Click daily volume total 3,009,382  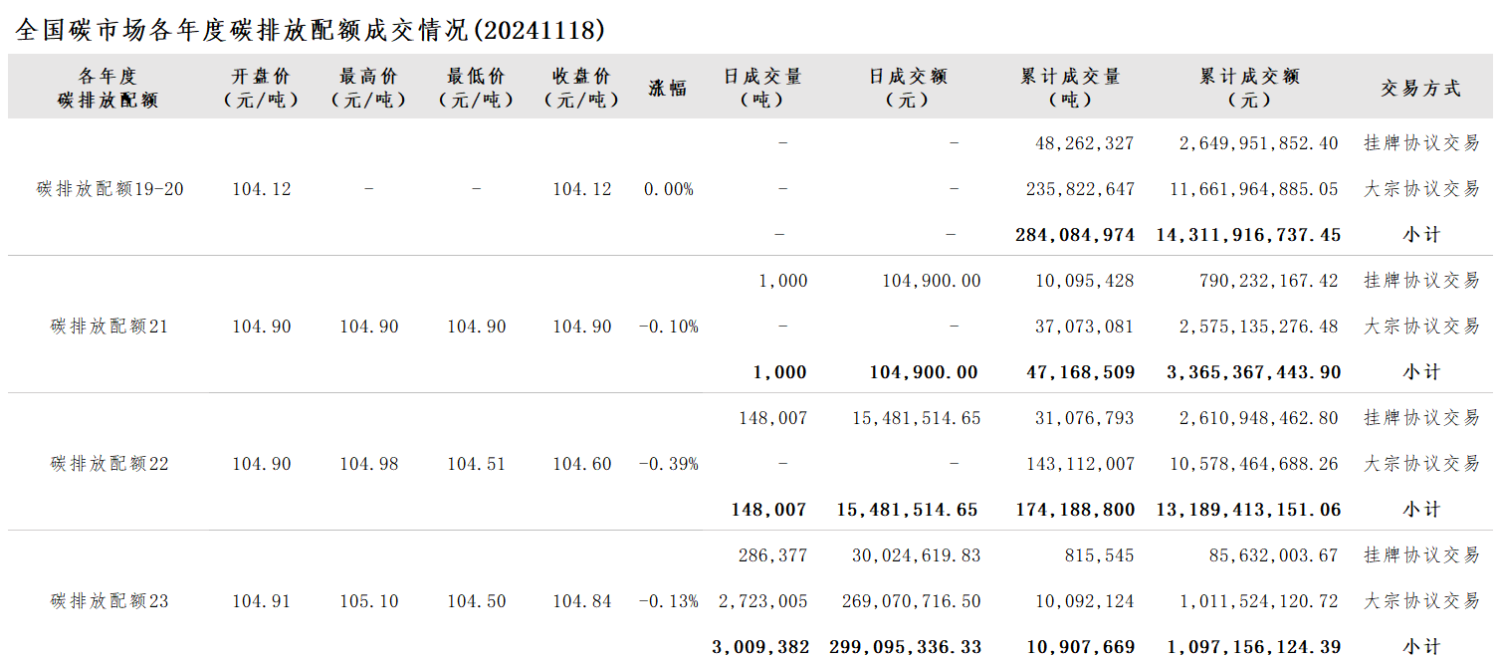coord(760,647)
